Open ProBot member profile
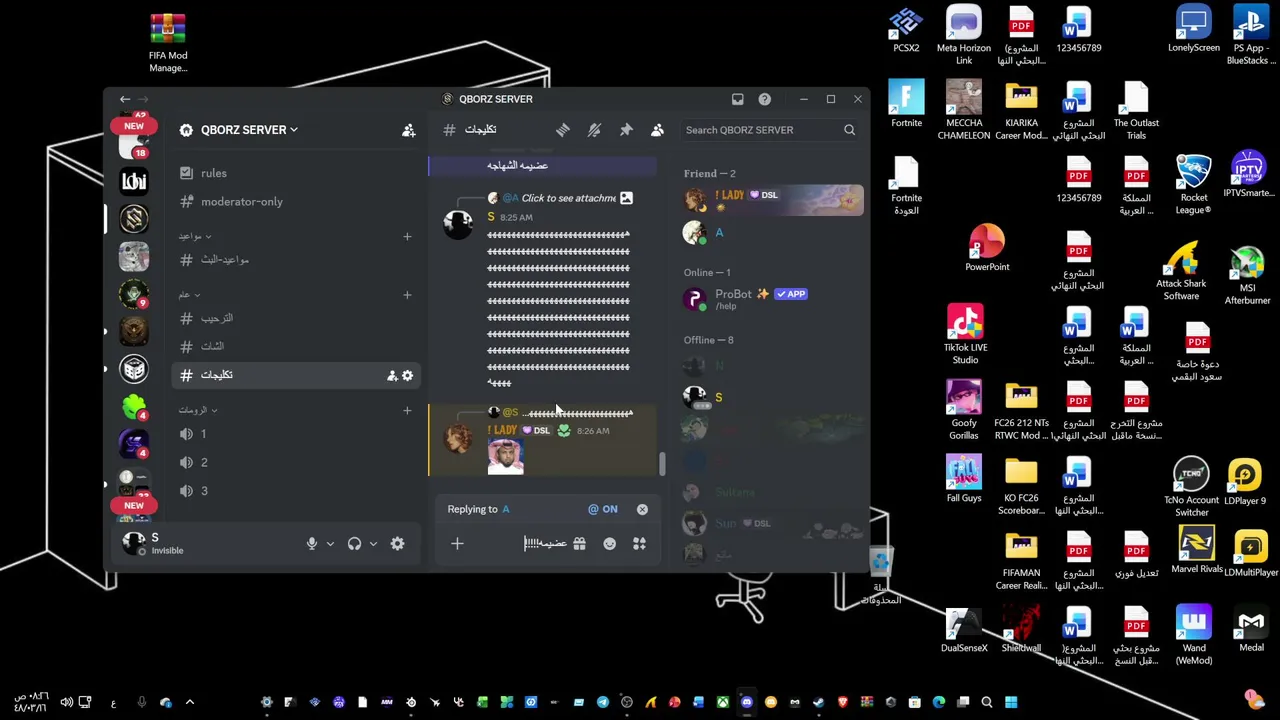1280x720 pixels. [772, 298]
